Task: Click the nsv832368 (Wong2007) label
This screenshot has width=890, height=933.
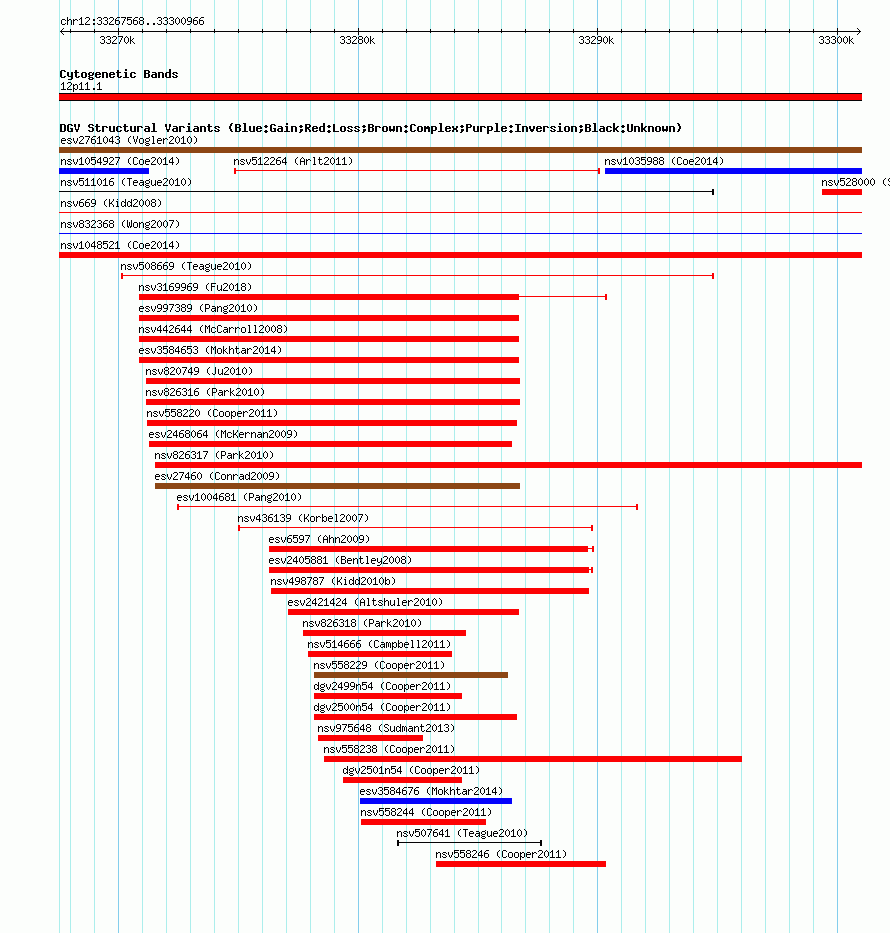Action: (120, 224)
